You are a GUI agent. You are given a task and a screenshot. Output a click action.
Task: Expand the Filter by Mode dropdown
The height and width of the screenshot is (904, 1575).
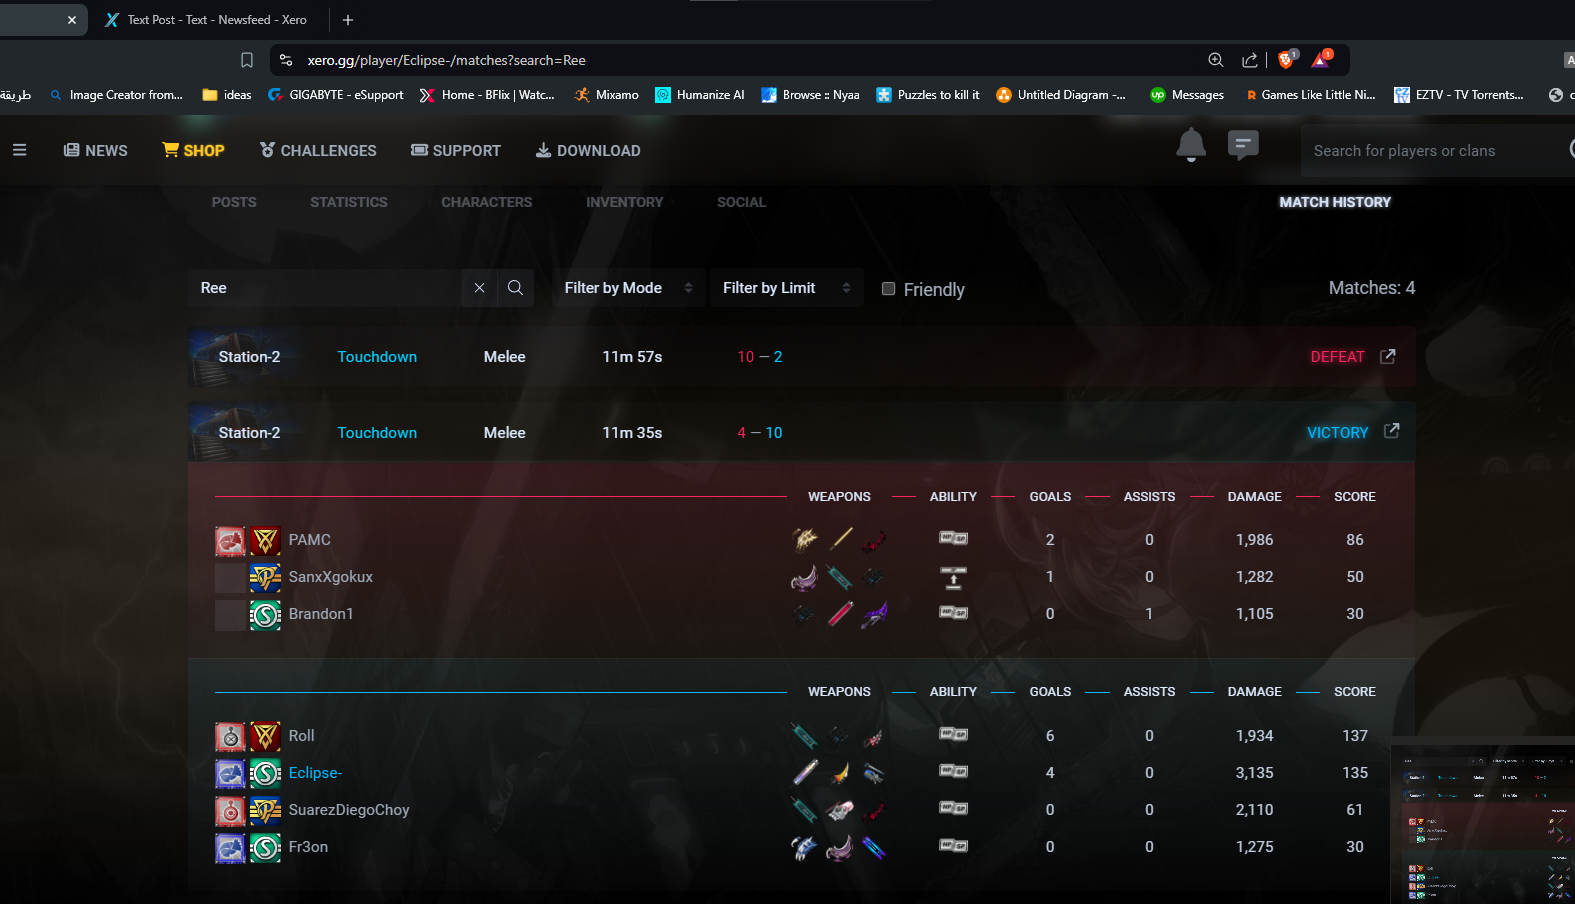click(627, 288)
